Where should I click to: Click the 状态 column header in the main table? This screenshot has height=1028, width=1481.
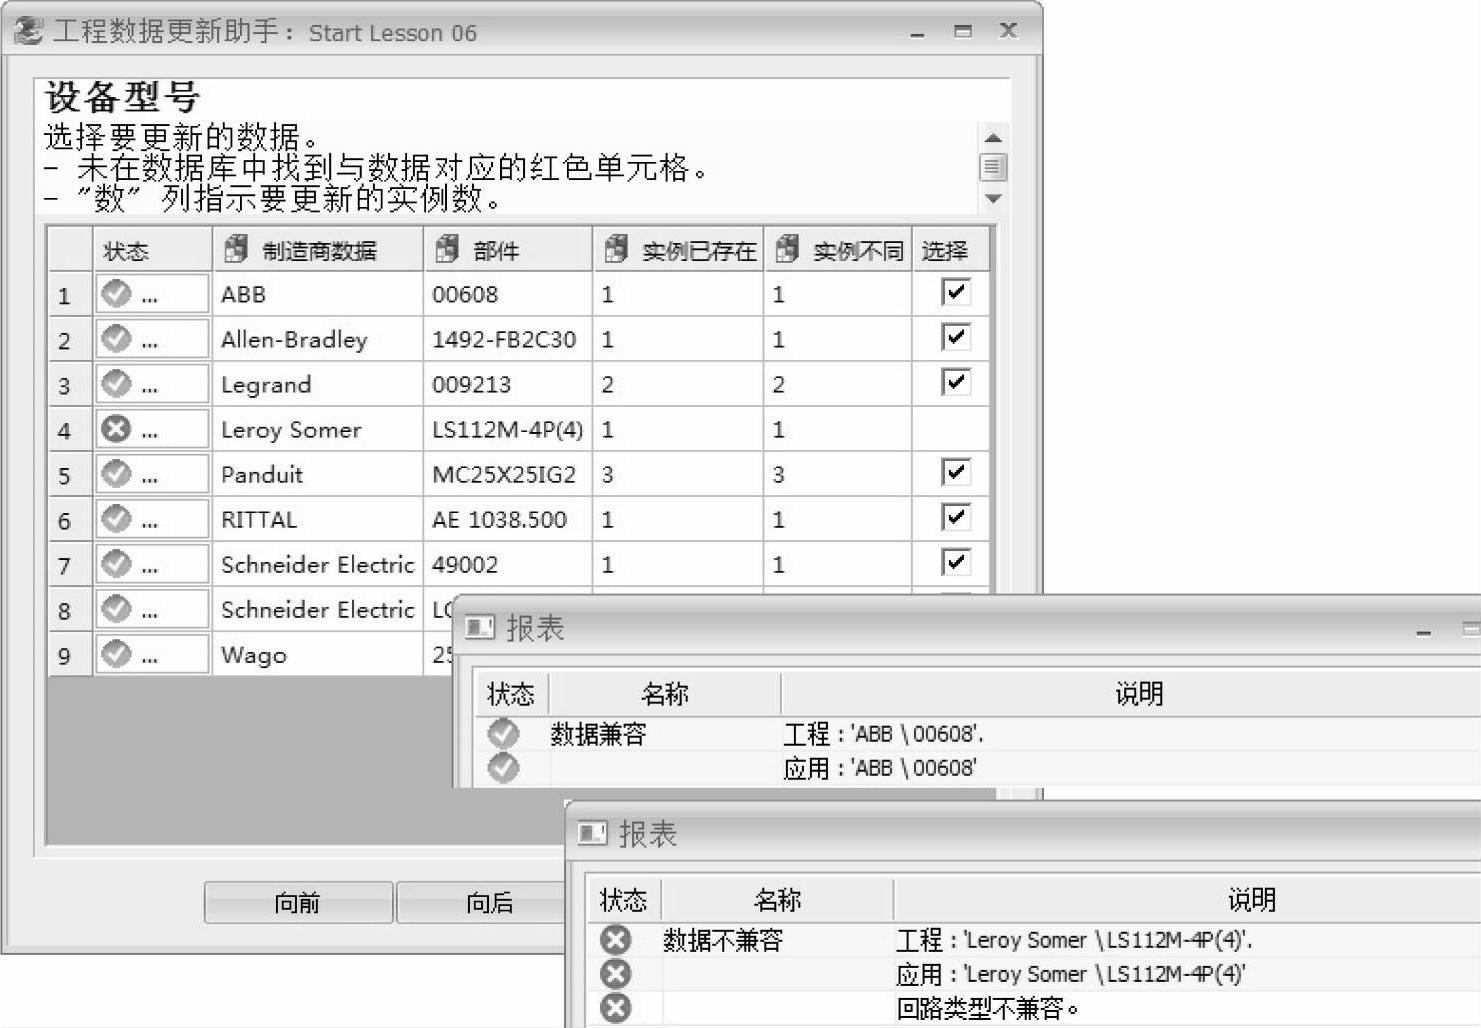152,250
